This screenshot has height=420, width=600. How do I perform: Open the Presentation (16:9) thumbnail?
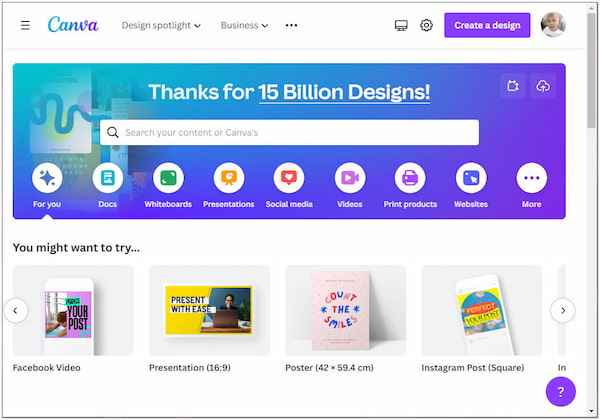[x=209, y=310]
